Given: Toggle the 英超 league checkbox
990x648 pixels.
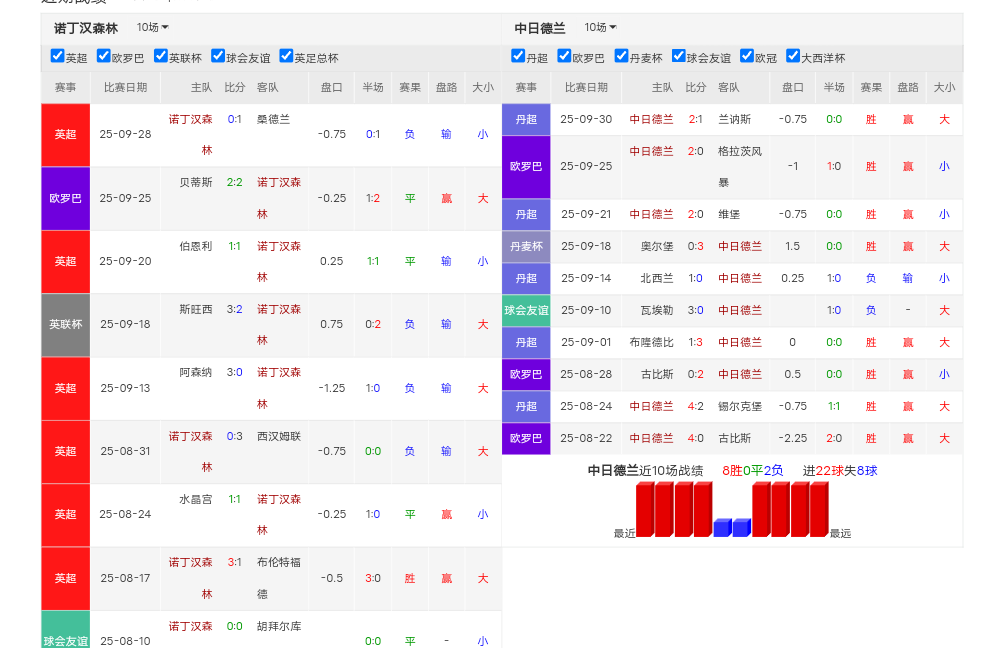Looking at the screenshot, I should 57,57.
